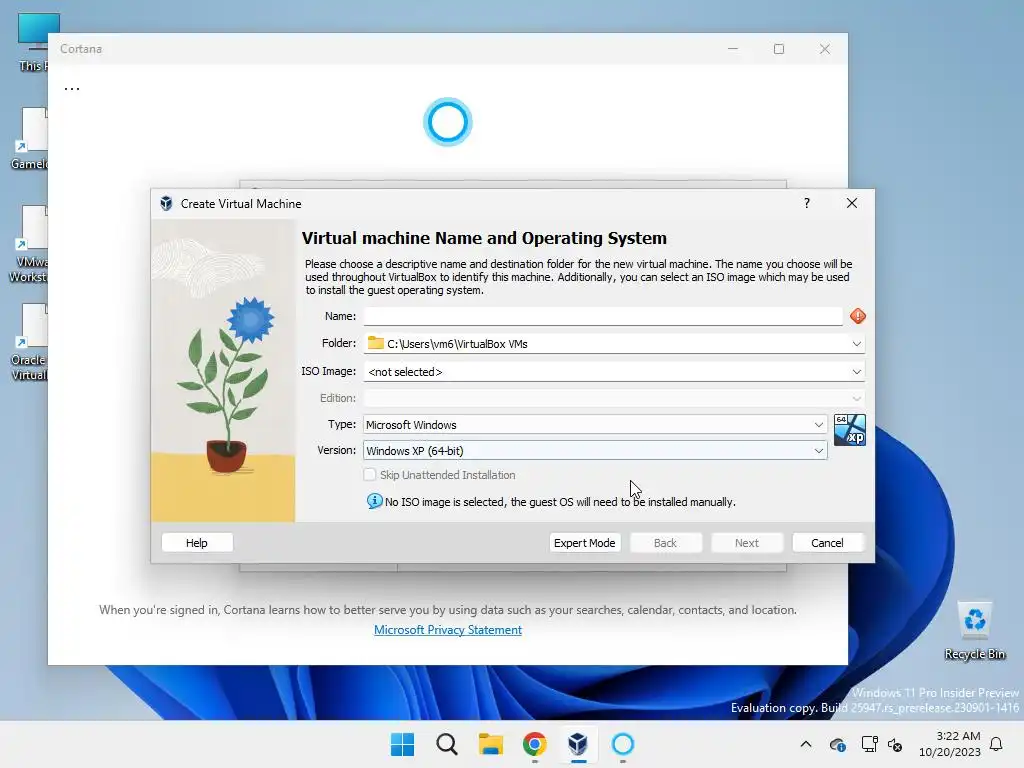Screen dimensions: 1024x768
Task: Click the Cancel button
Action: tap(827, 543)
